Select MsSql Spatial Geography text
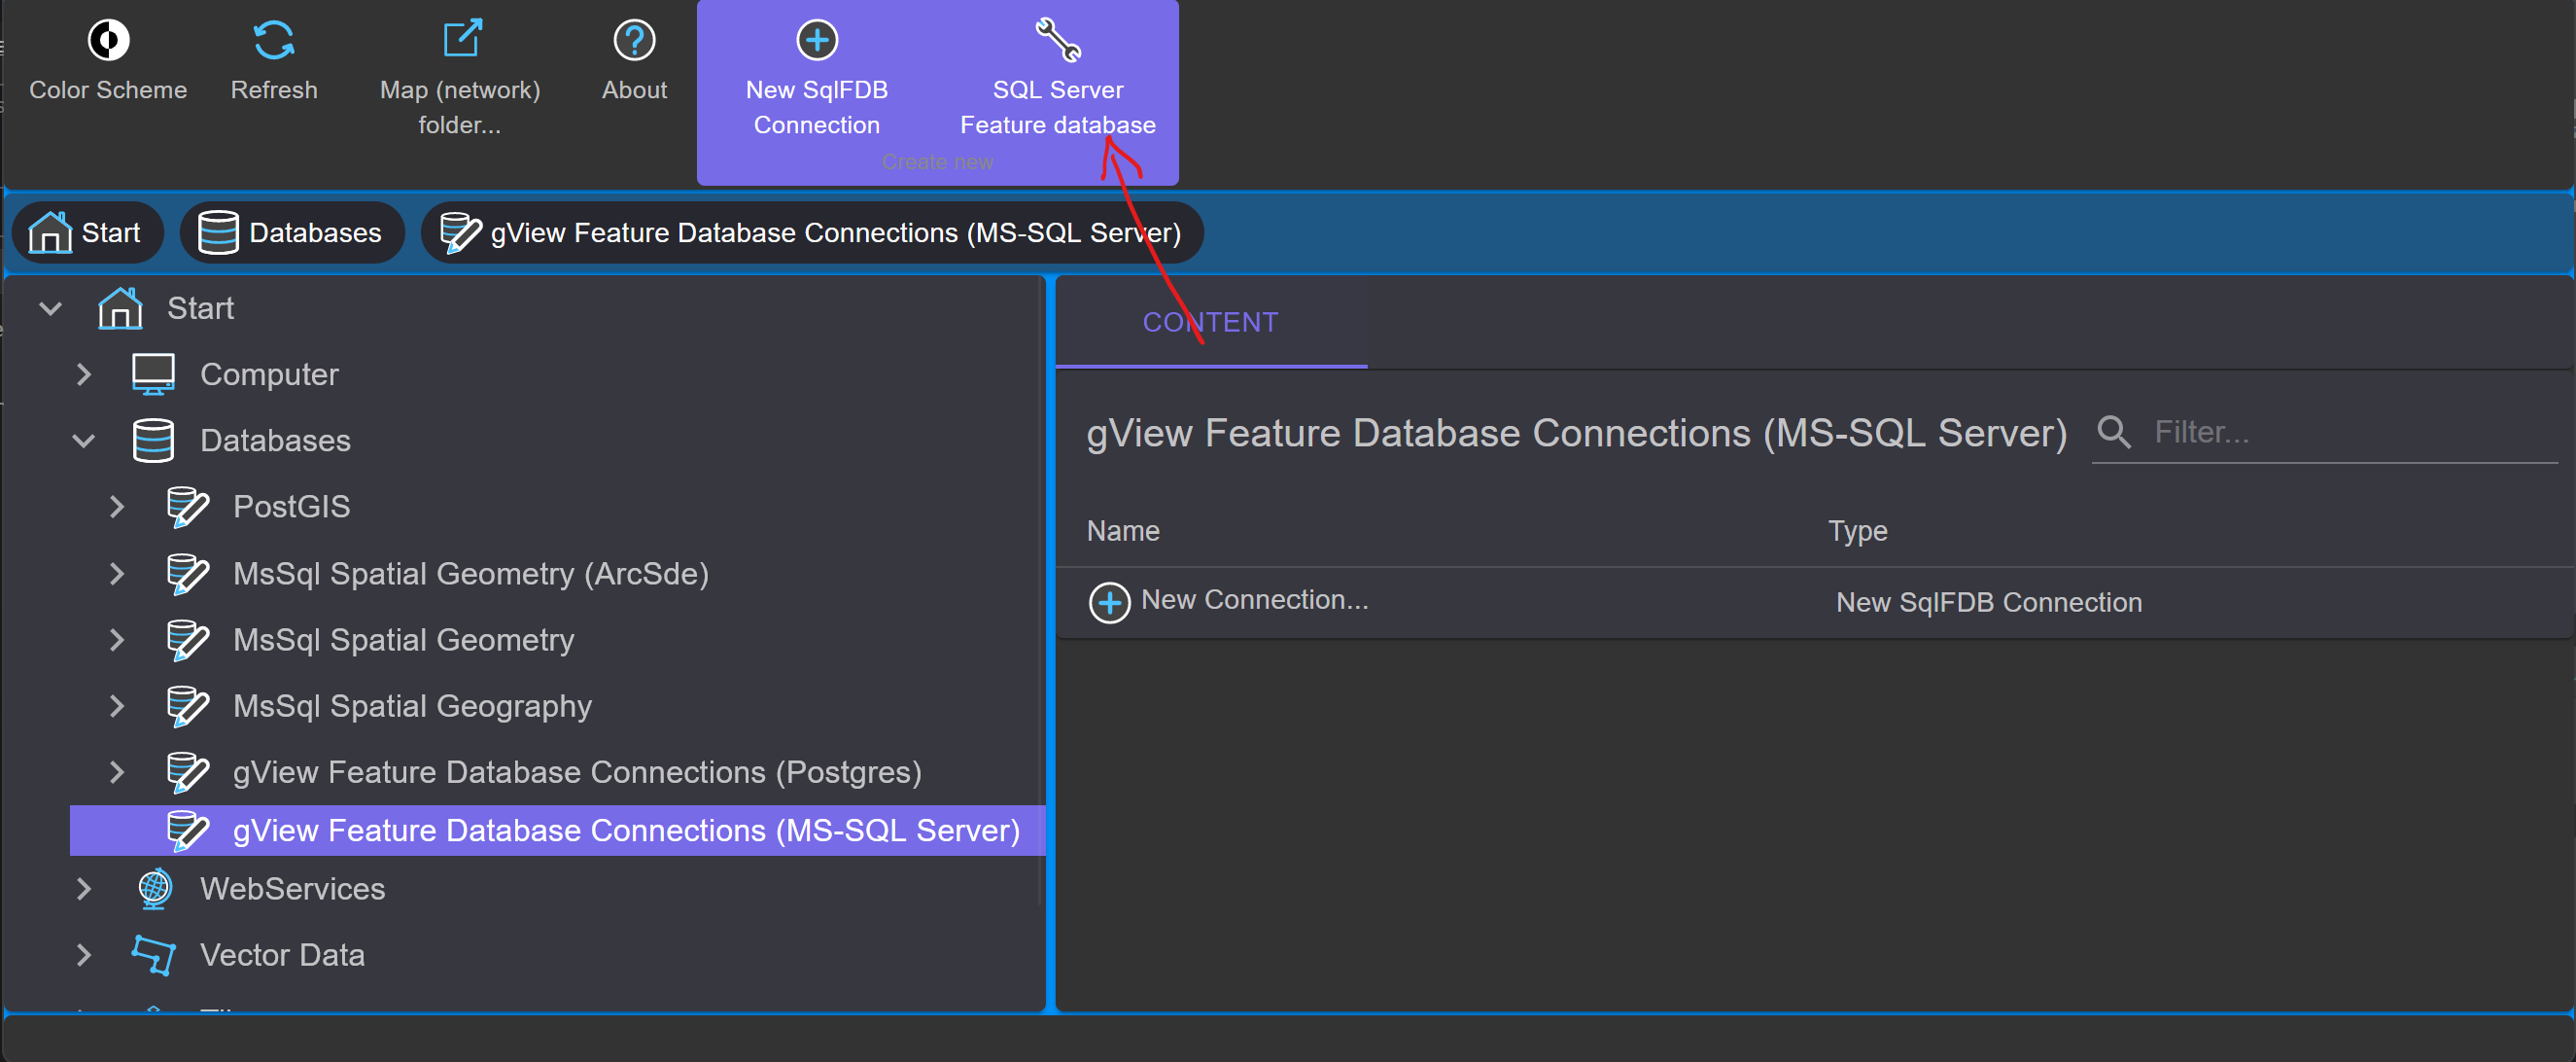2576x1062 pixels. (x=412, y=706)
